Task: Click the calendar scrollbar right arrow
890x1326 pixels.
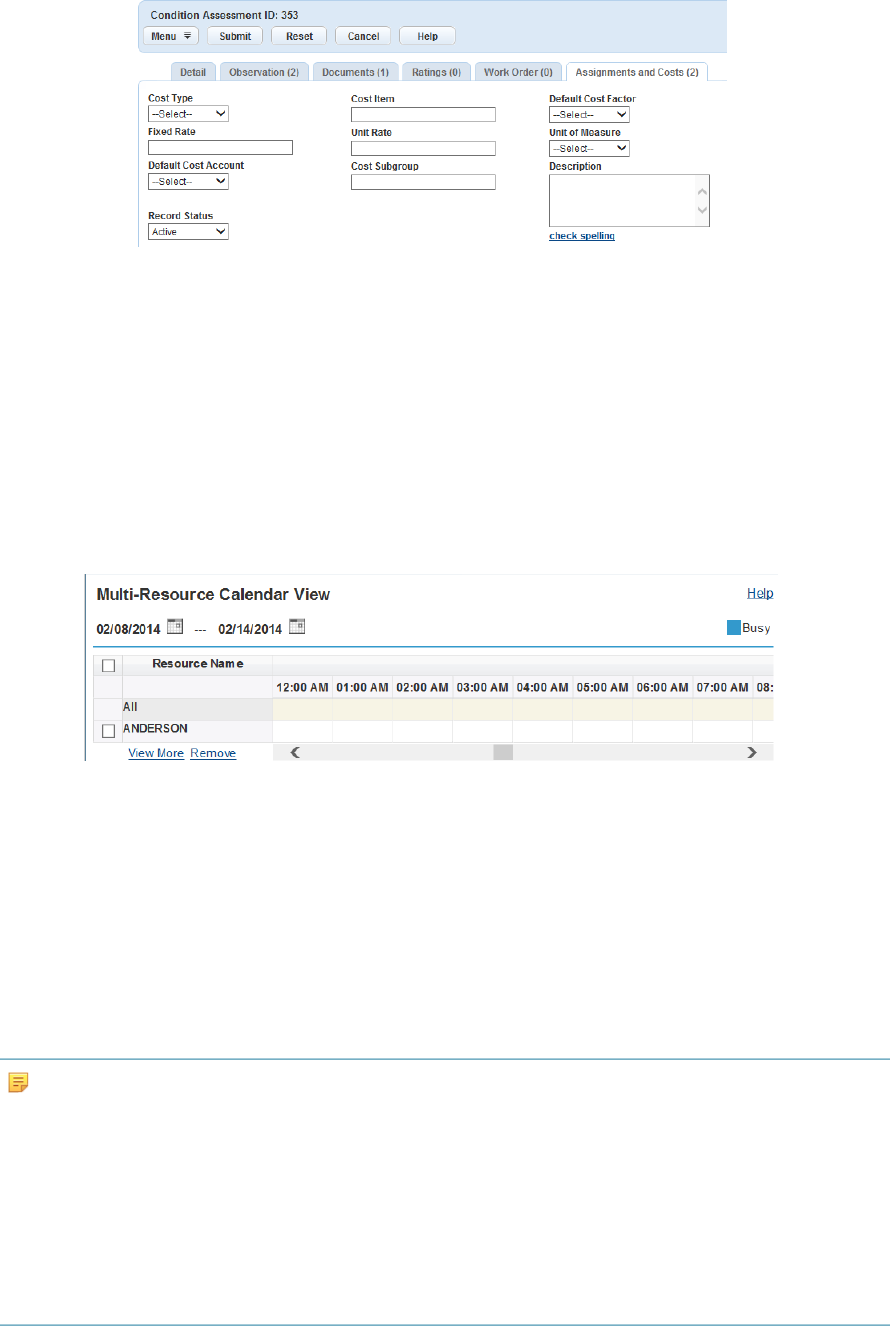Action: tap(752, 752)
